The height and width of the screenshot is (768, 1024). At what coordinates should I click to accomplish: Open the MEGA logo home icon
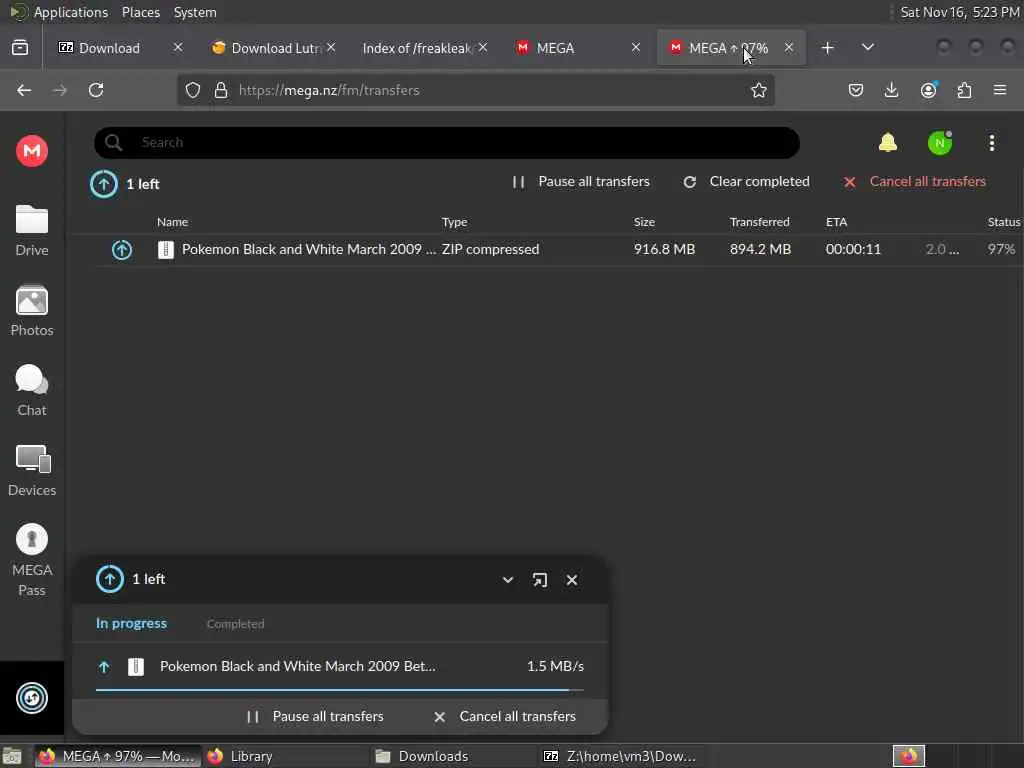pos(31,151)
